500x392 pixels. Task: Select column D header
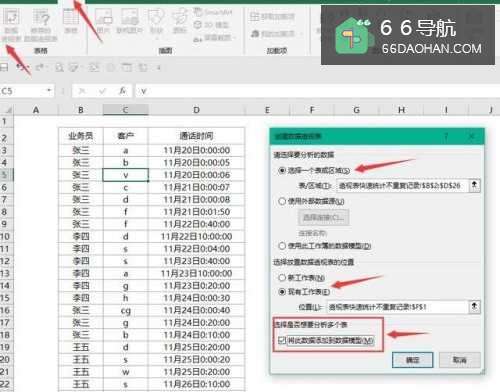click(196, 110)
